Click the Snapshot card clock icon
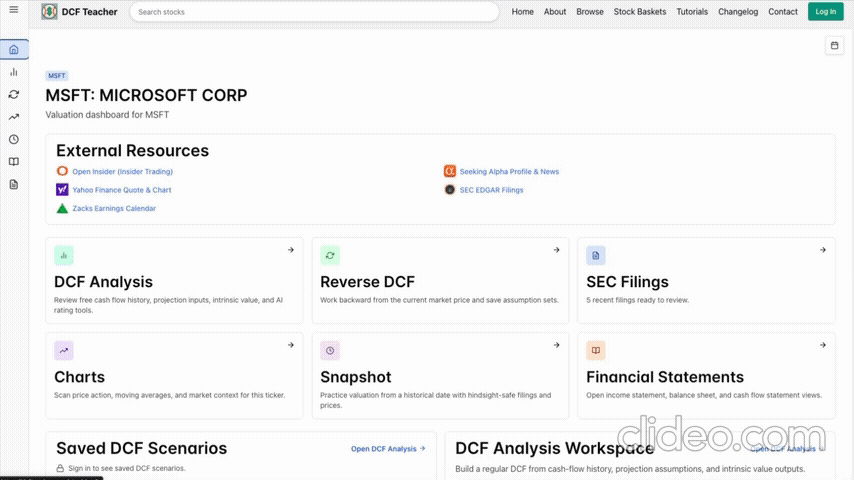Image resolution: width=854 pixels, height=480 pixels. pyautogui.click(x=330, y=351)
